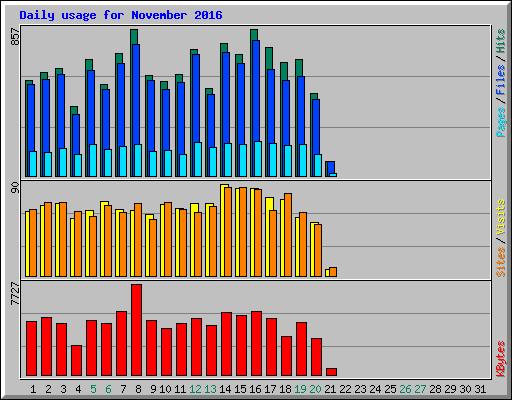The image size is (512, 400).
Task: Click the blue Files bar for day 4
Action: point(76,134)
